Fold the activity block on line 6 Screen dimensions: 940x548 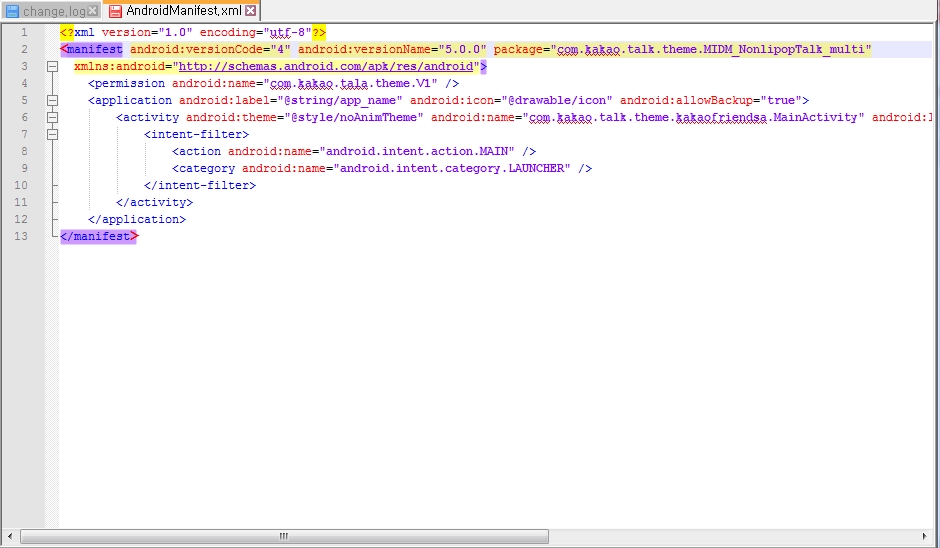tap(52, 118)
